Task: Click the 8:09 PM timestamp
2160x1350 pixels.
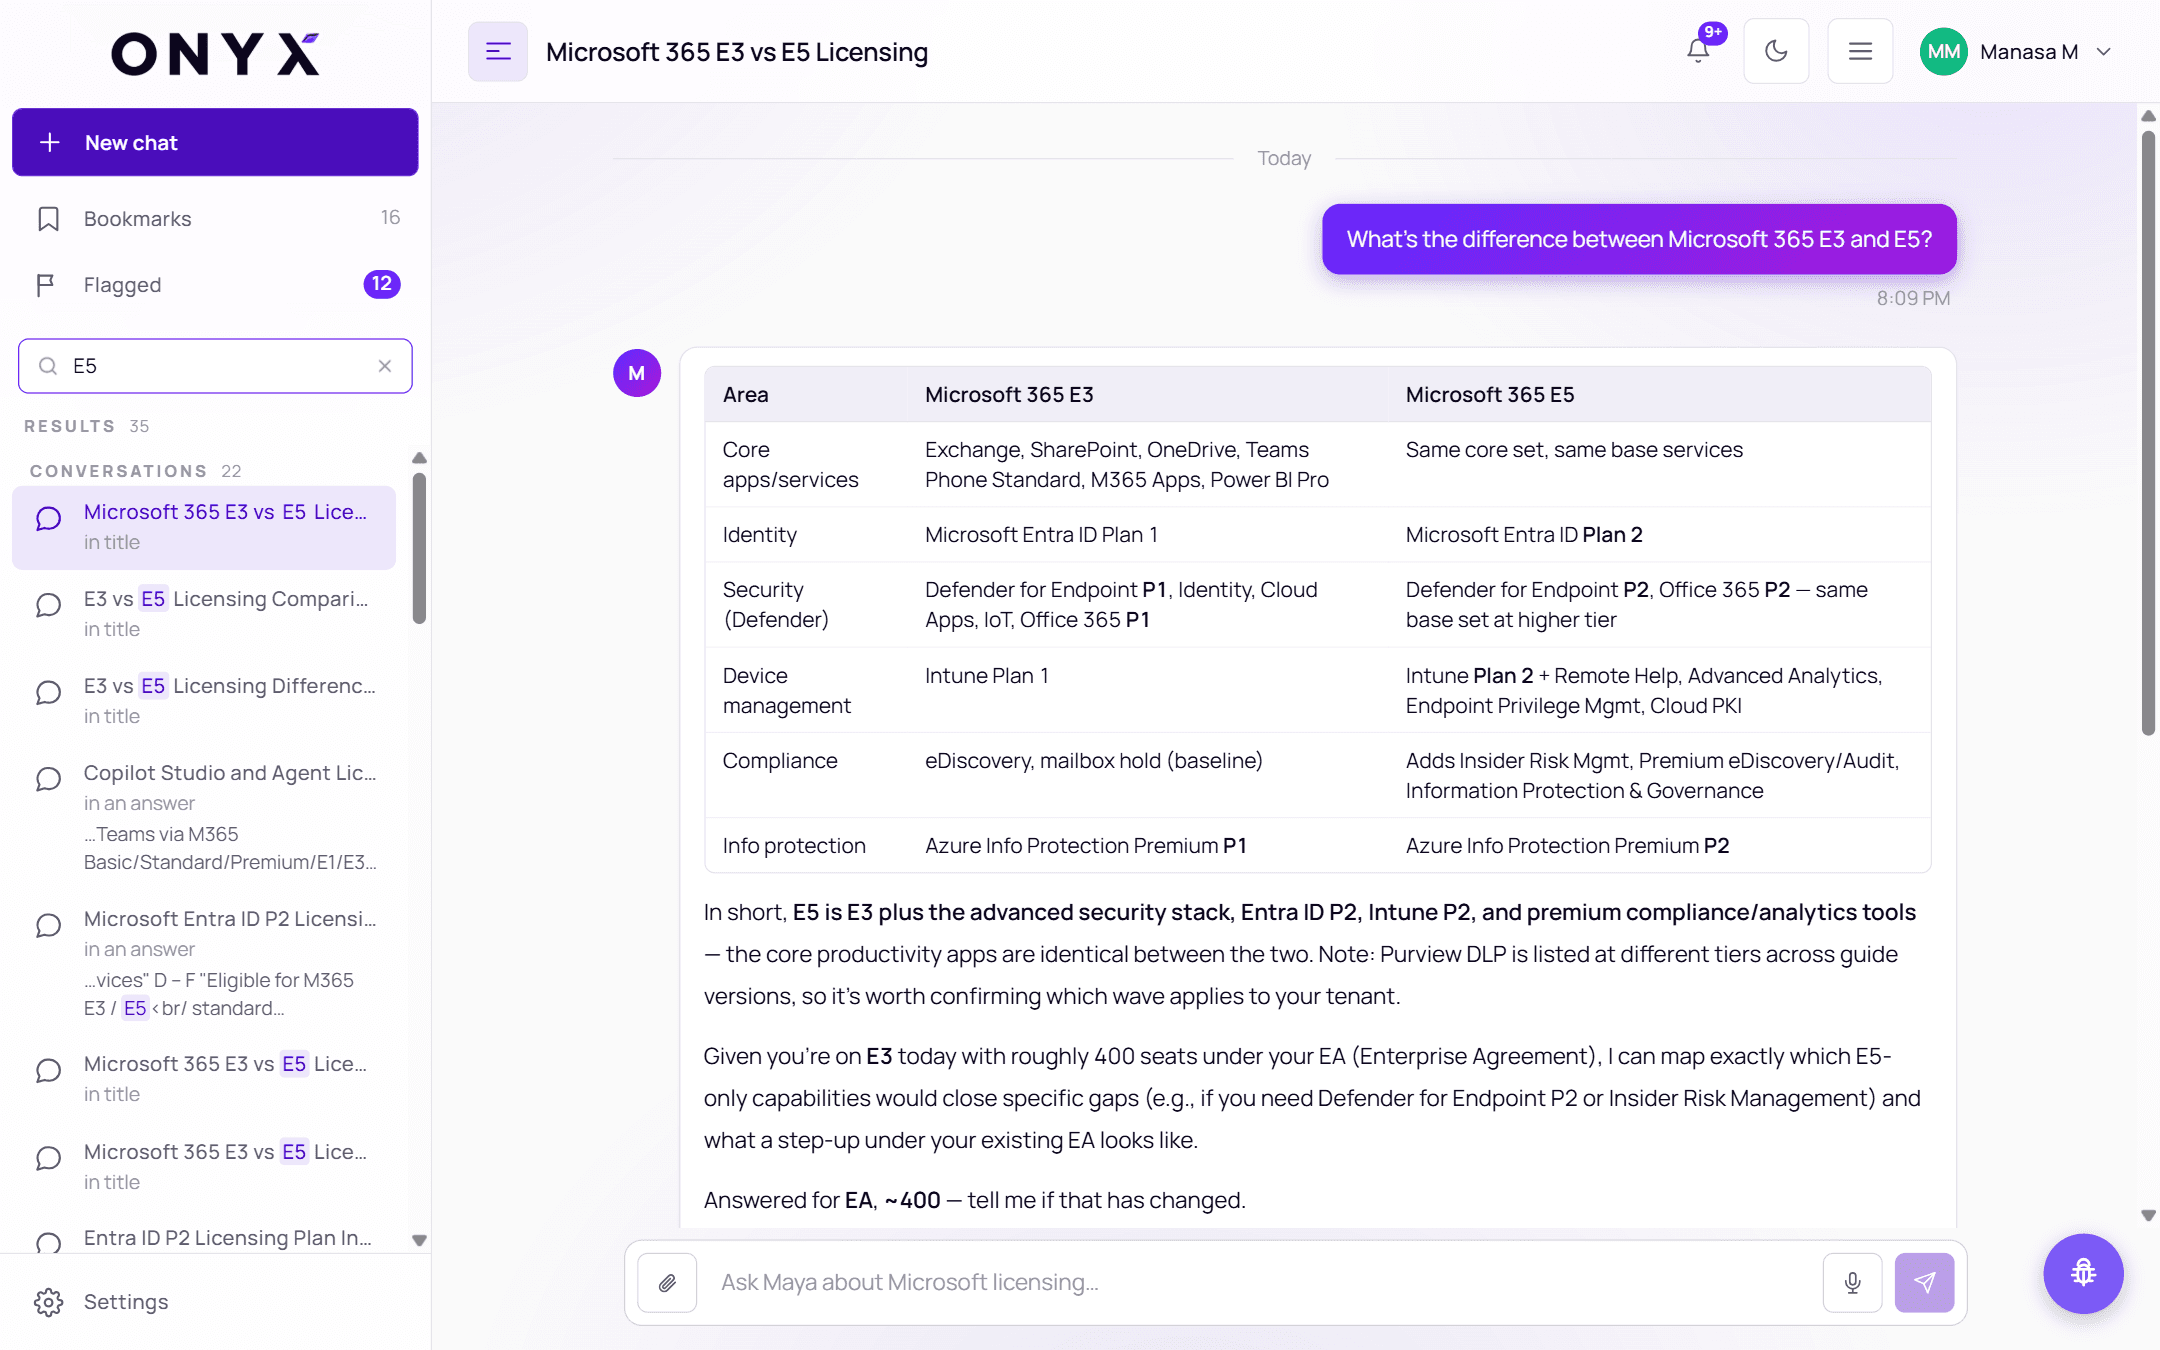Action: [1913, 298]
